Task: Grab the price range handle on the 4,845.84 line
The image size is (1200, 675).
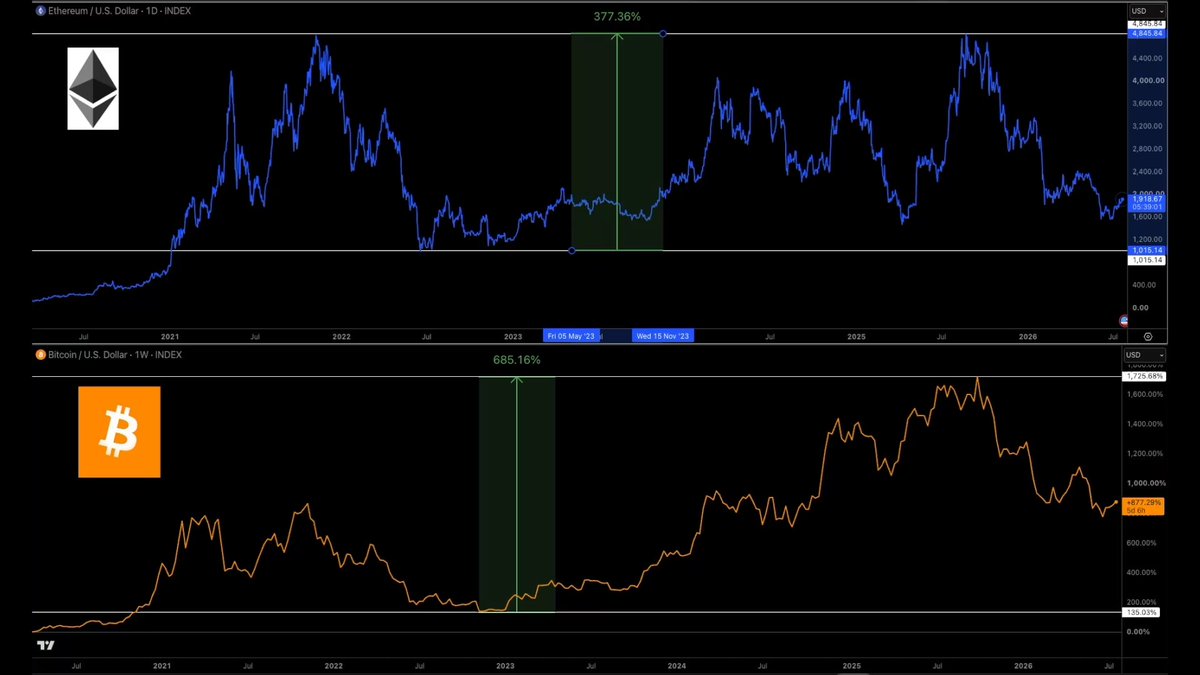Action: coord(664,34)
